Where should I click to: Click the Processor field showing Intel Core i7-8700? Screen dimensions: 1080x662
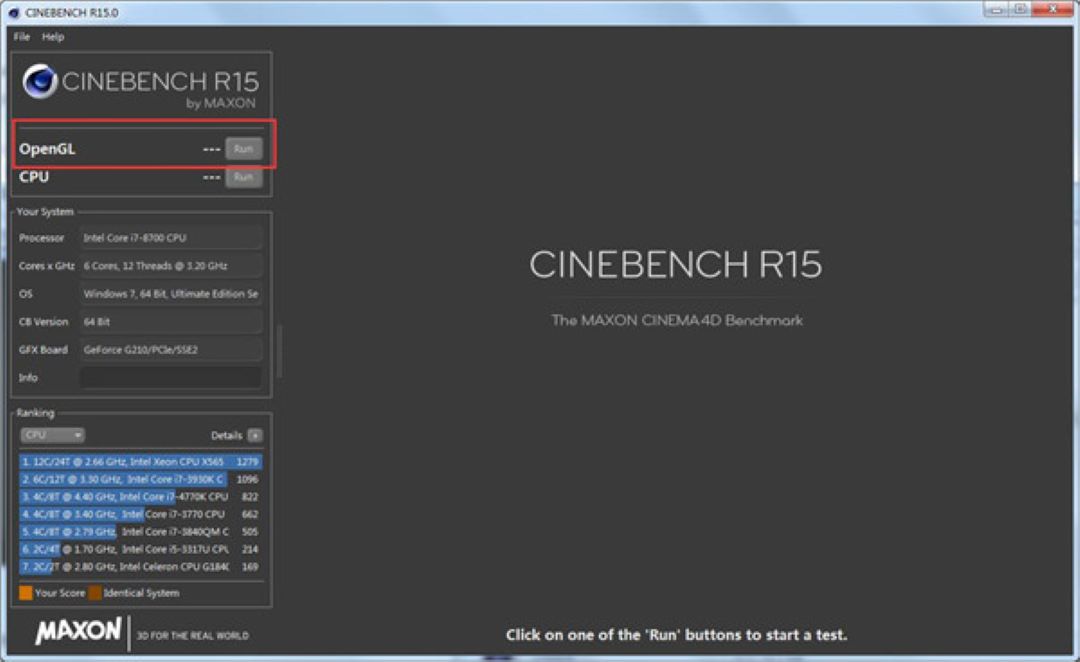pyautogui.click(x=170, y=237)
